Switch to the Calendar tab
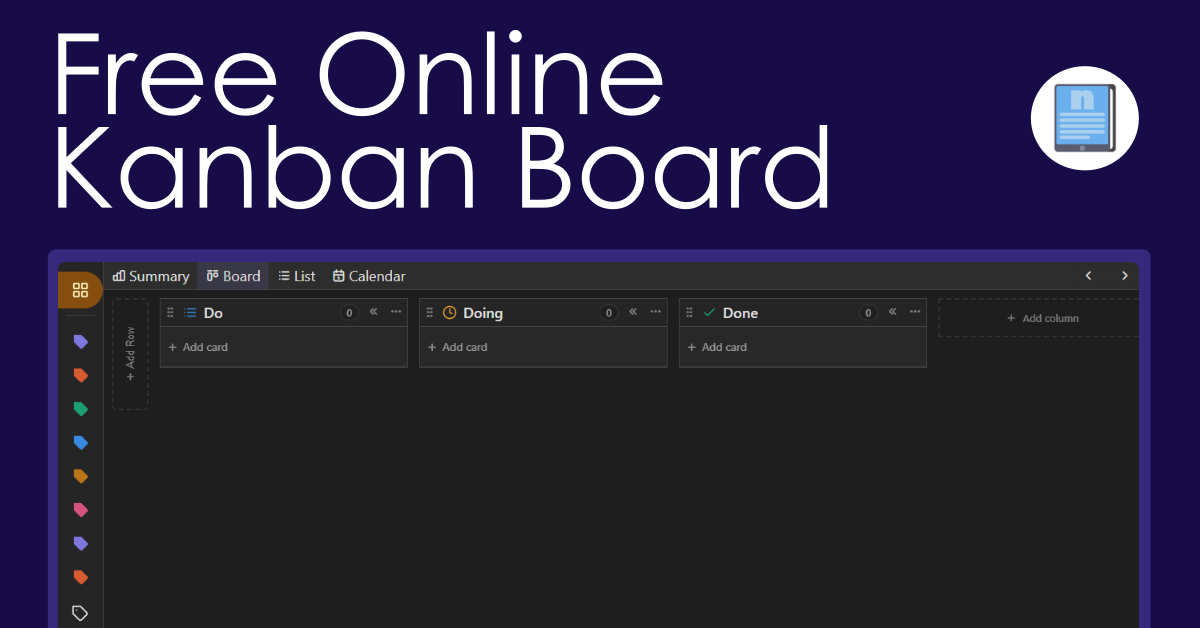Screen dimensions: 1200x628 369,276
